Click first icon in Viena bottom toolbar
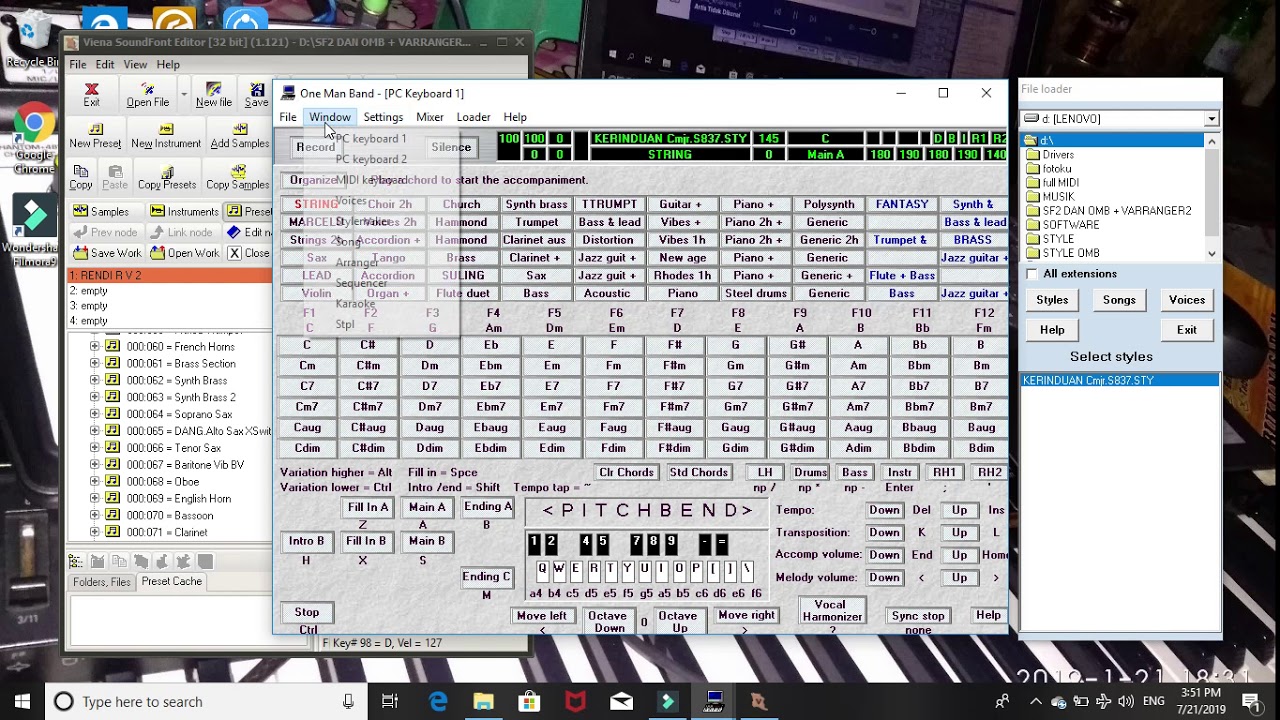The height and width of the screenshot is (720, 1280). click(x=76, y=562)
